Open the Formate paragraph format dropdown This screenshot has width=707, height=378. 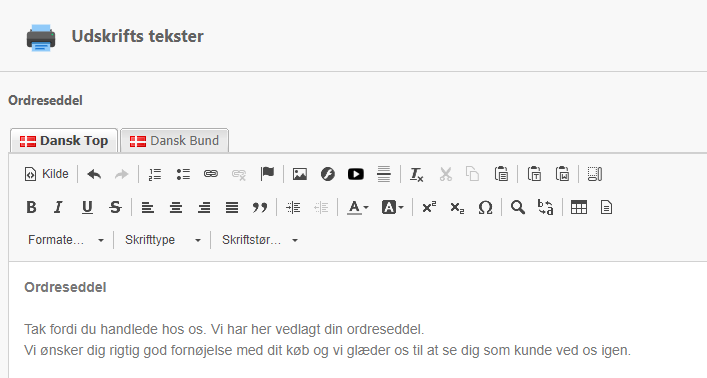coord(66,240)
